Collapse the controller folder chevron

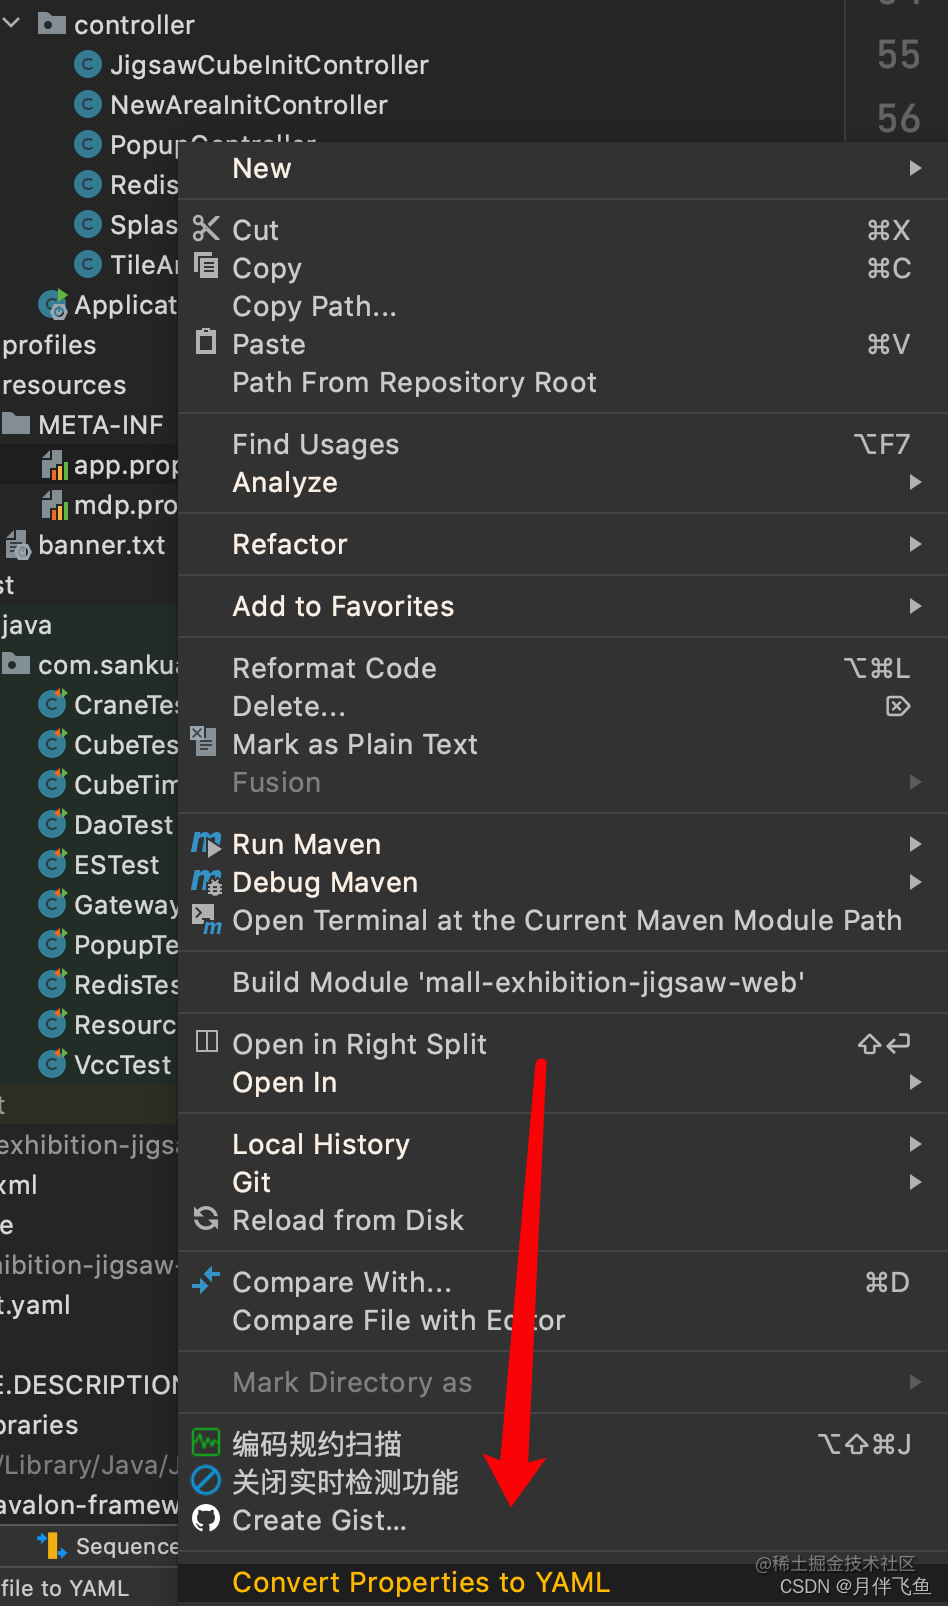[12, 23]
